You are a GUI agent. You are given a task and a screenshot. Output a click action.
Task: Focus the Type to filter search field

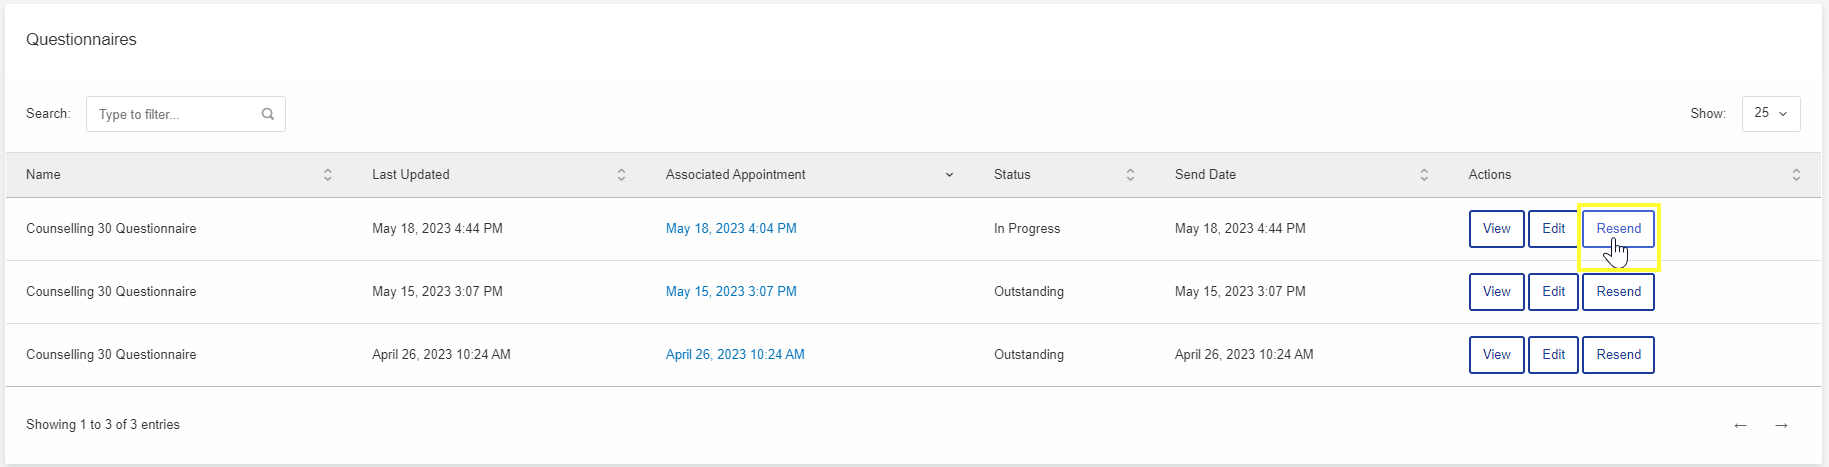(x=186, y=114)
